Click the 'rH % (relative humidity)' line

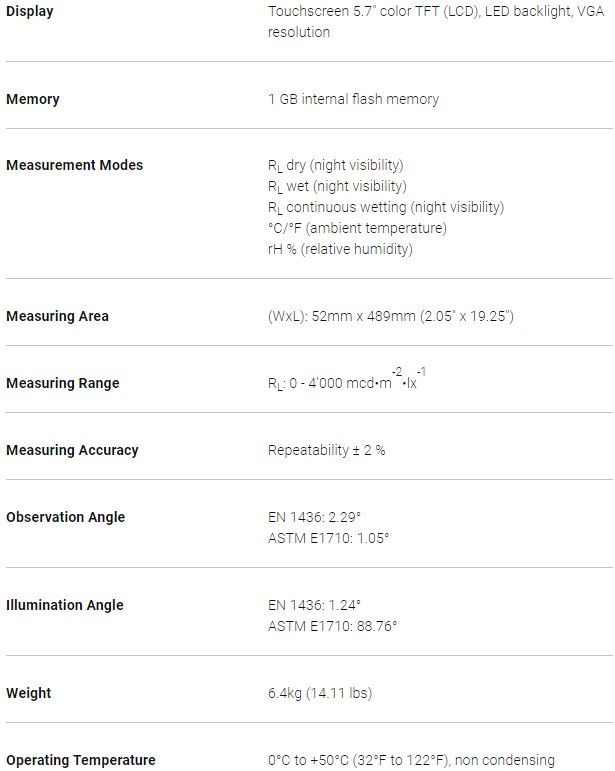[340, 249]
